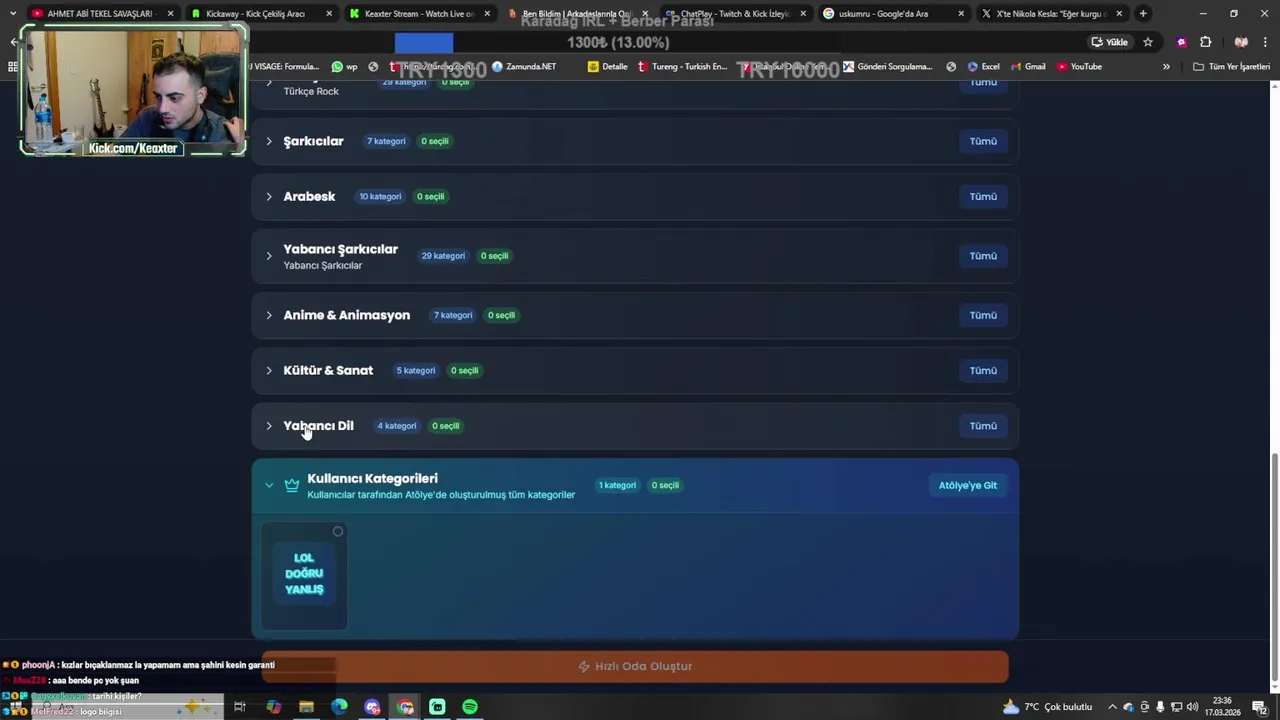
Task: Open the Excel bookmark
Action: pos(982,67)
